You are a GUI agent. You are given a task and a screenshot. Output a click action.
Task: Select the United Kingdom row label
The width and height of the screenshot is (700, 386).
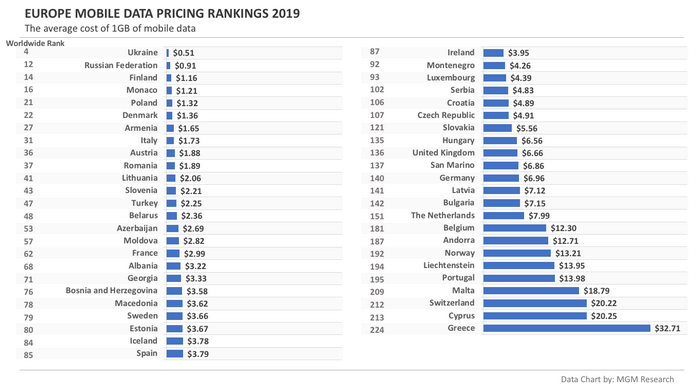443,153
